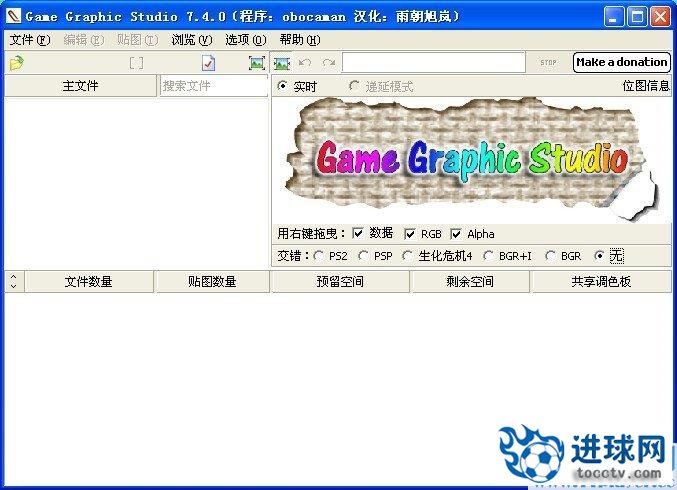Select the 递延模式 radio button
The height and width of the screenshot is (490, 677).
tap(354, 86)
